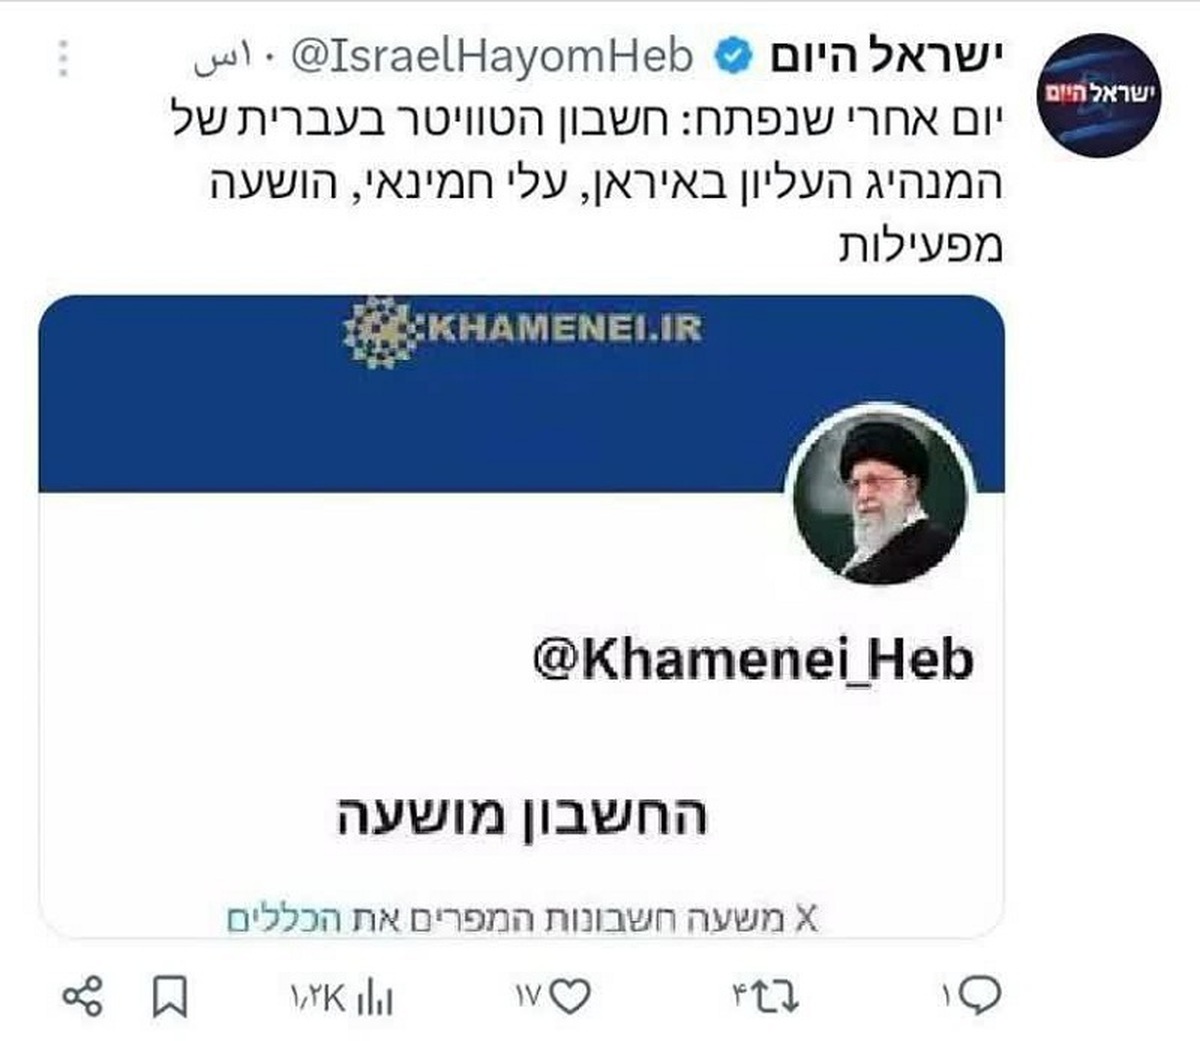1200x1041 pixels.
Task: Click the החשבון מושעה heading
Action: pyautogui.click(x=521, y=817)
